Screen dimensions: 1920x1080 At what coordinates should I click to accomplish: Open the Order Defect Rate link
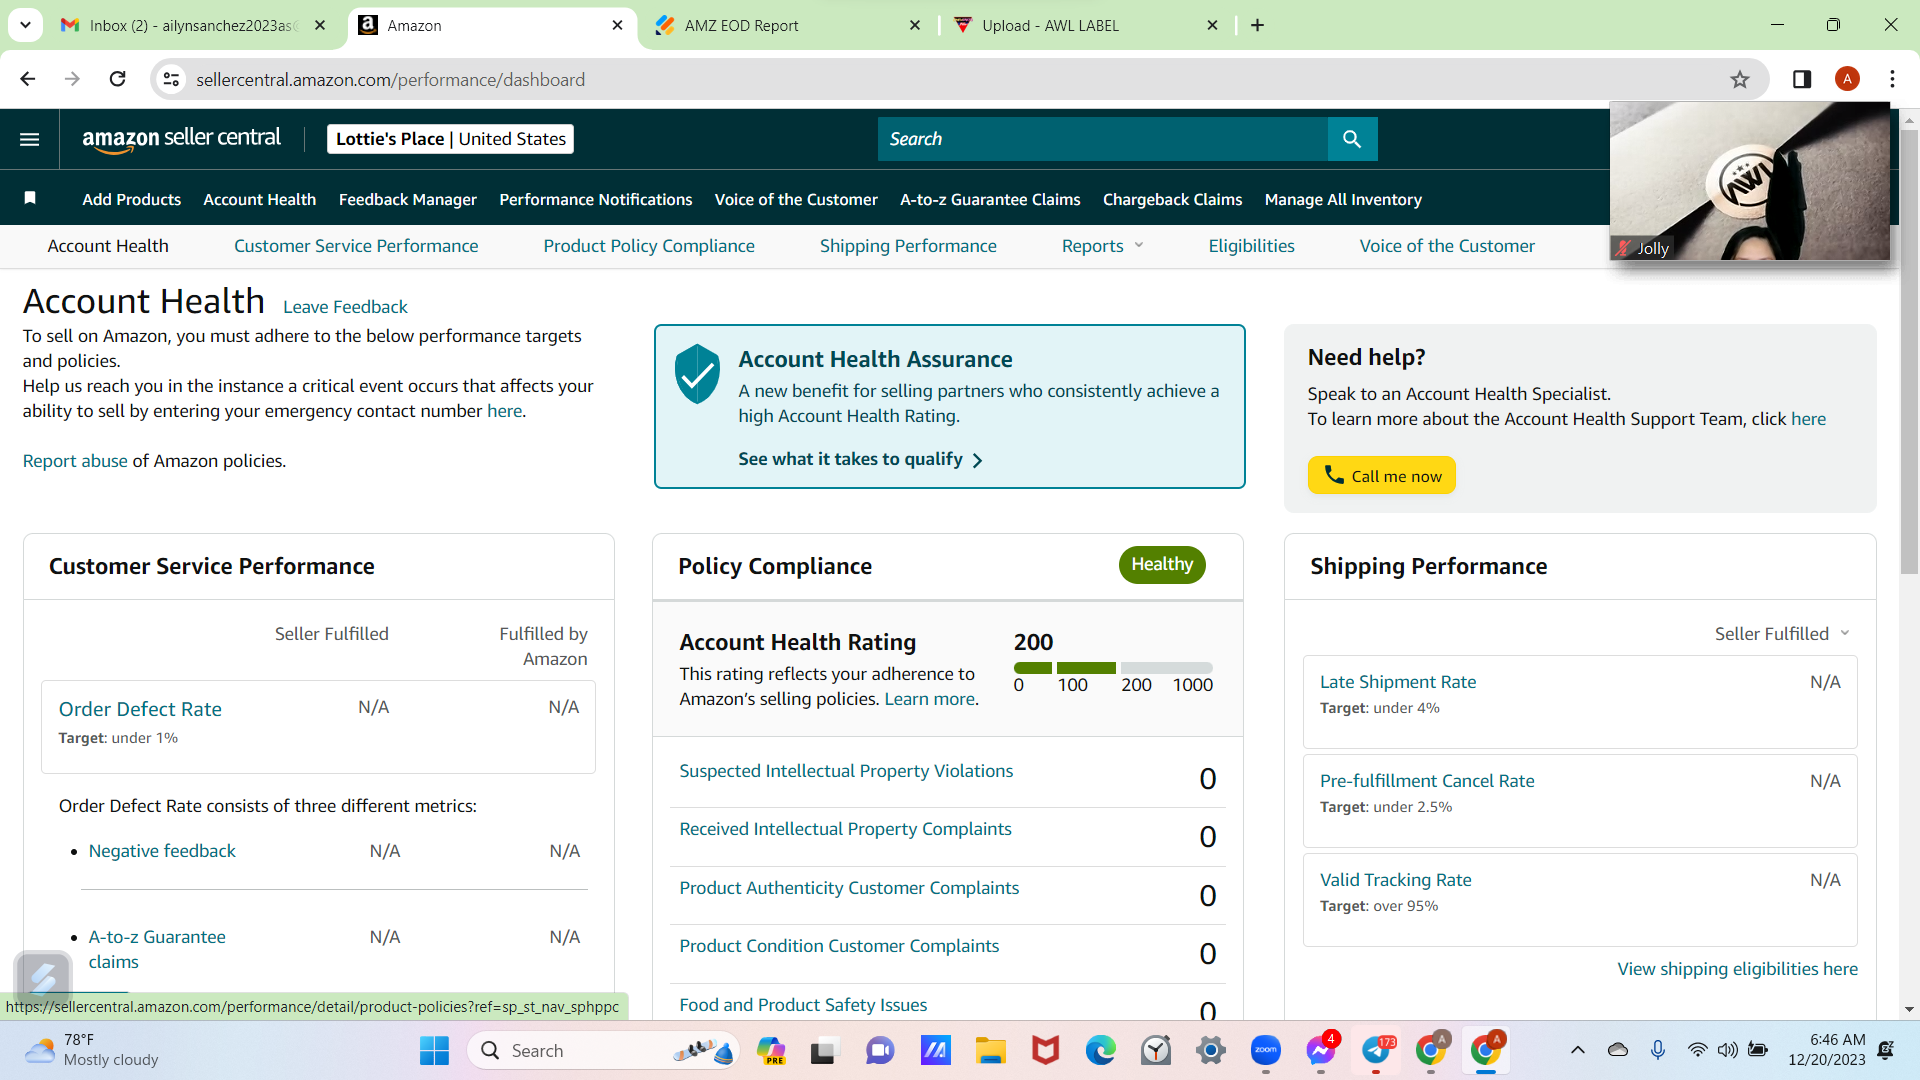[140, 709]
